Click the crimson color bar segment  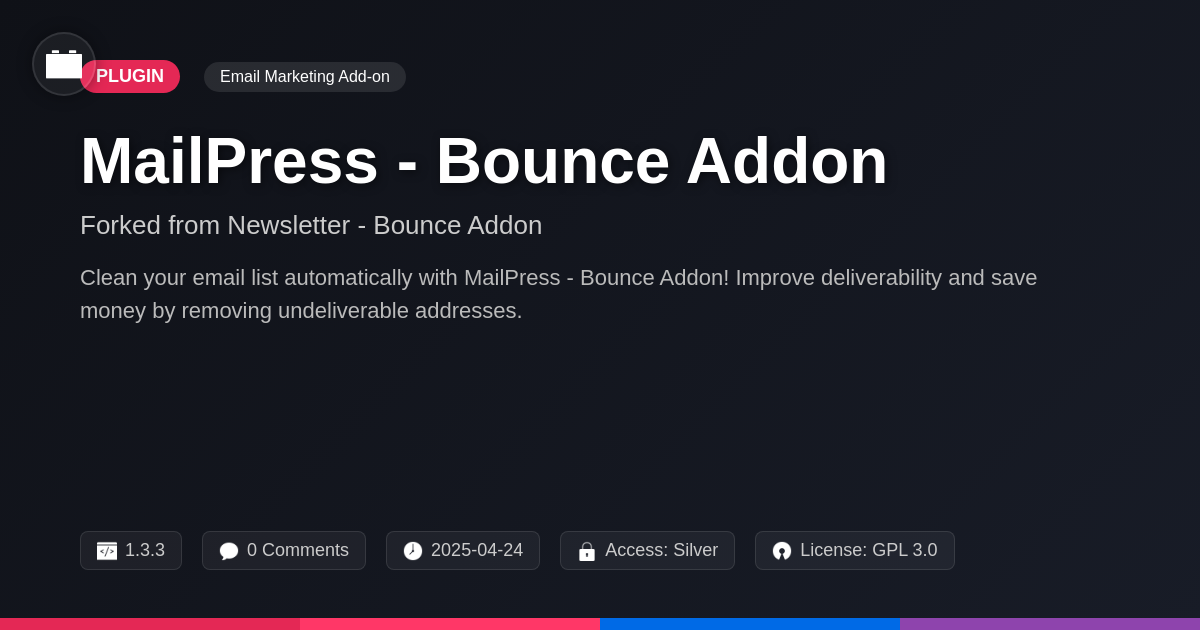pos(150,624)
